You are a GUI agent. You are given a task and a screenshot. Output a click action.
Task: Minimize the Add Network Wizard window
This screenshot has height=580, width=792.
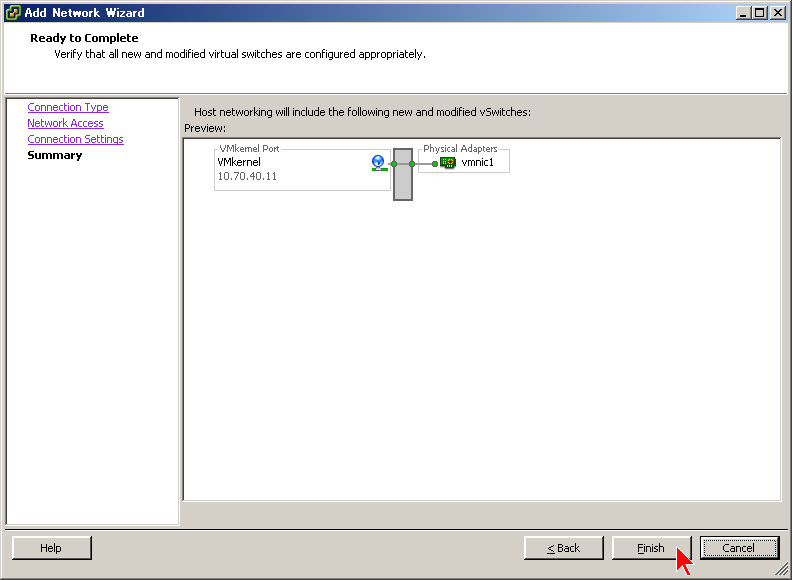pyautogui.click(x=742, y=13)
